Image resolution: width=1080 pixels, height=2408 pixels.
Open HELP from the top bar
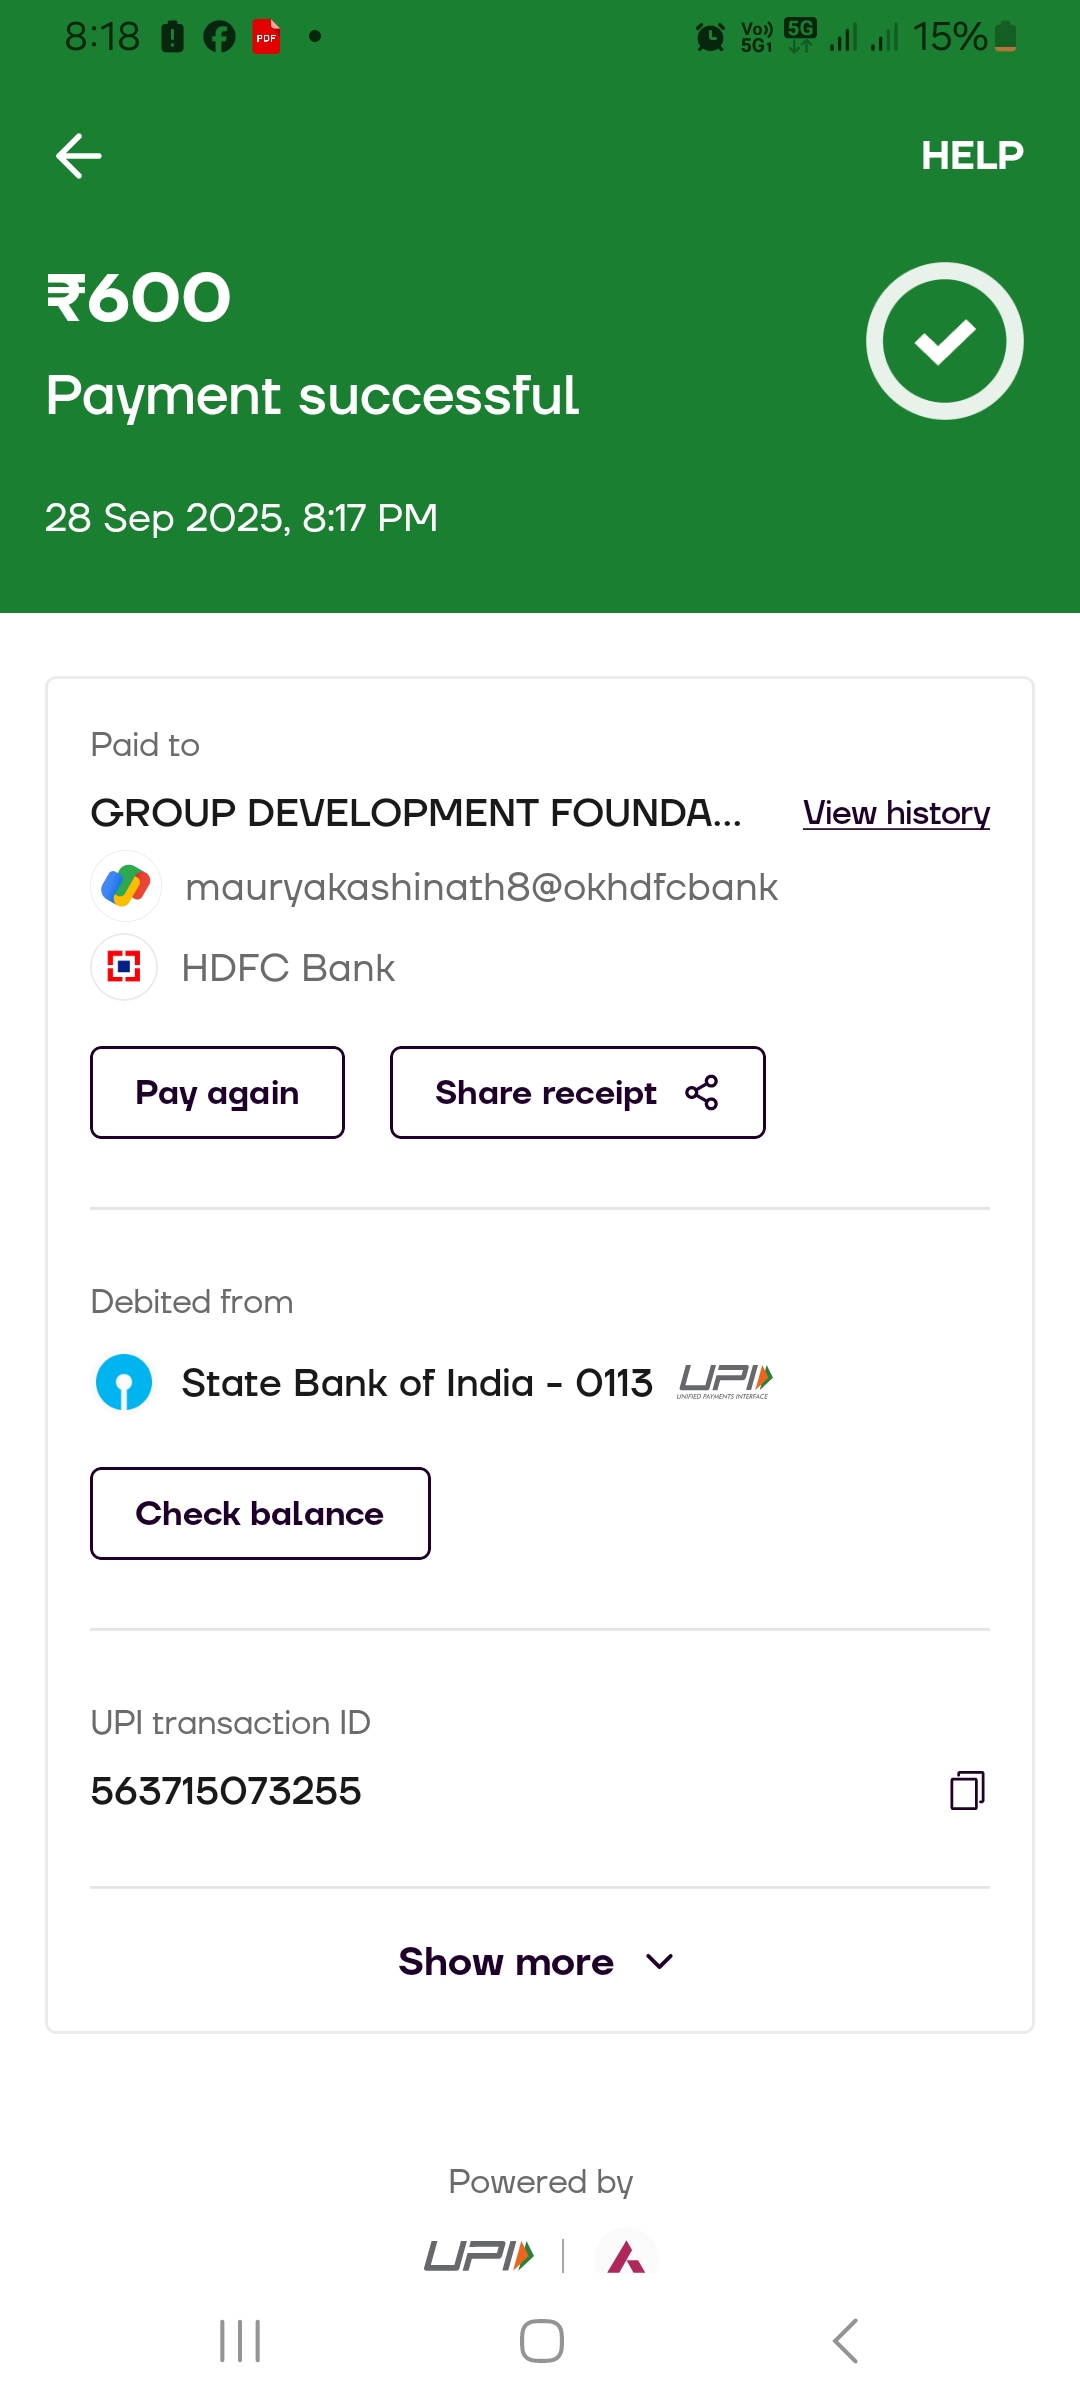pos(972,156)
